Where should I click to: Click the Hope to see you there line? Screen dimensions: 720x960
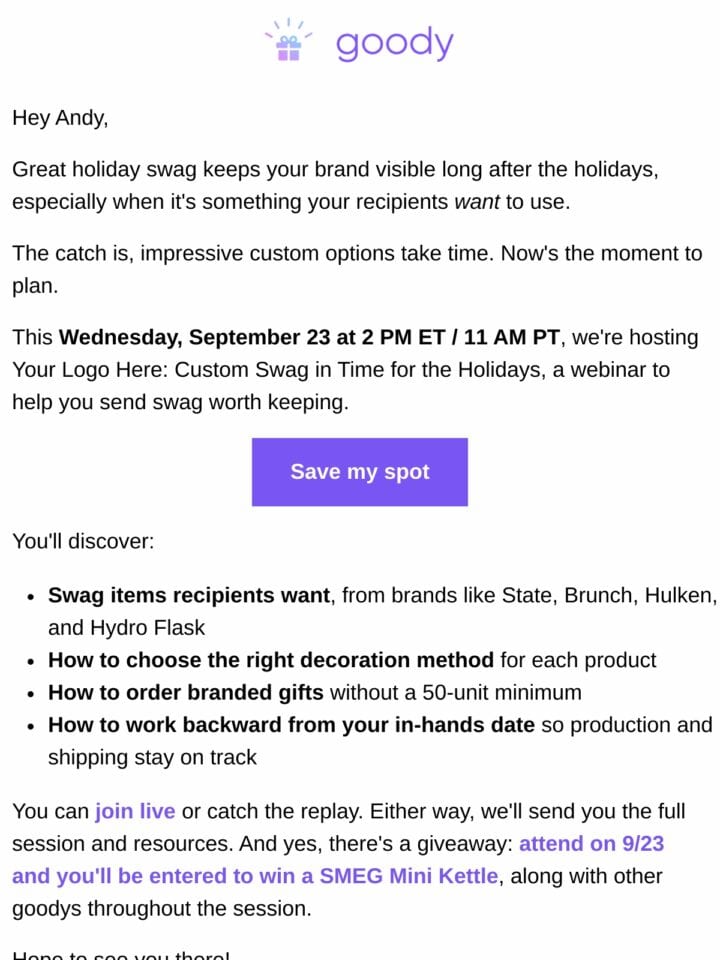pos(121,954)
